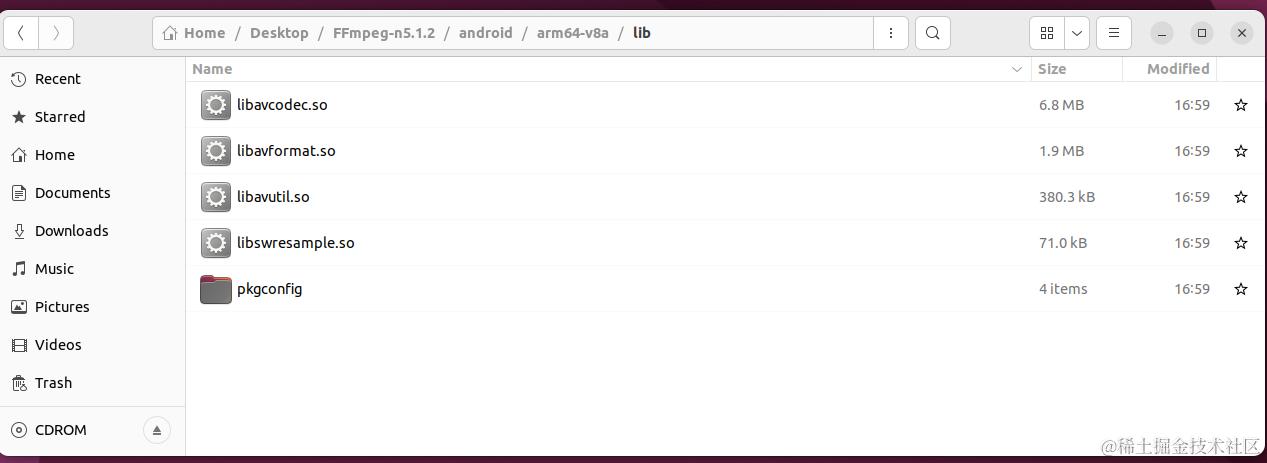Toggle sort order via Name column arrow

pos(1017,69)
